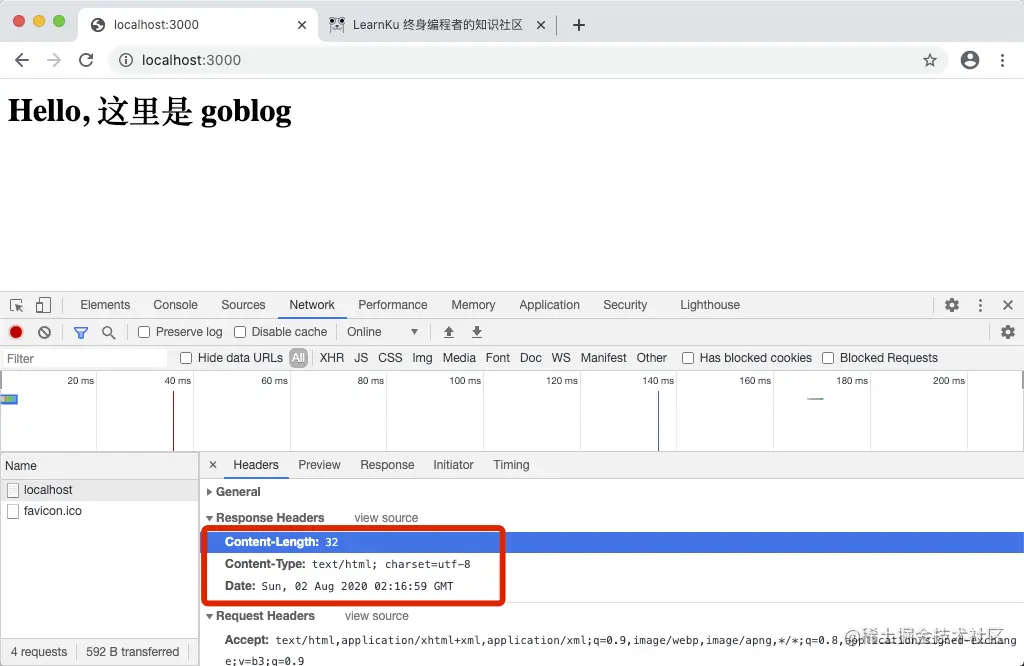1024x666 pixels.
Task: Open Network panel settings gear
Action: pyautogui.click(x=1008, y=332)
